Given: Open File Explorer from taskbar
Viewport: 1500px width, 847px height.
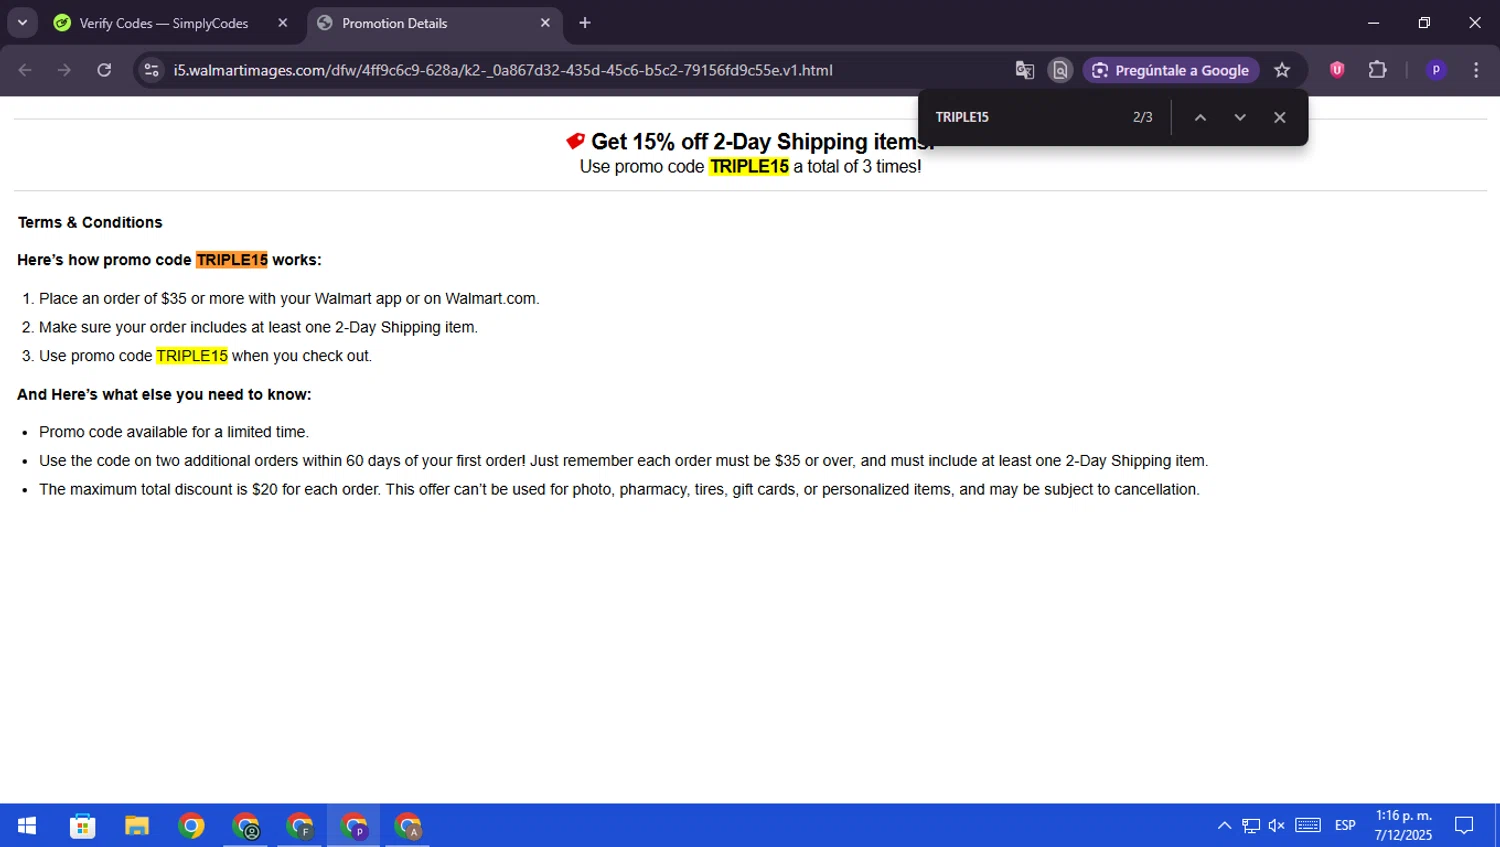Looking at the screenshot, I should click(137, 825).
